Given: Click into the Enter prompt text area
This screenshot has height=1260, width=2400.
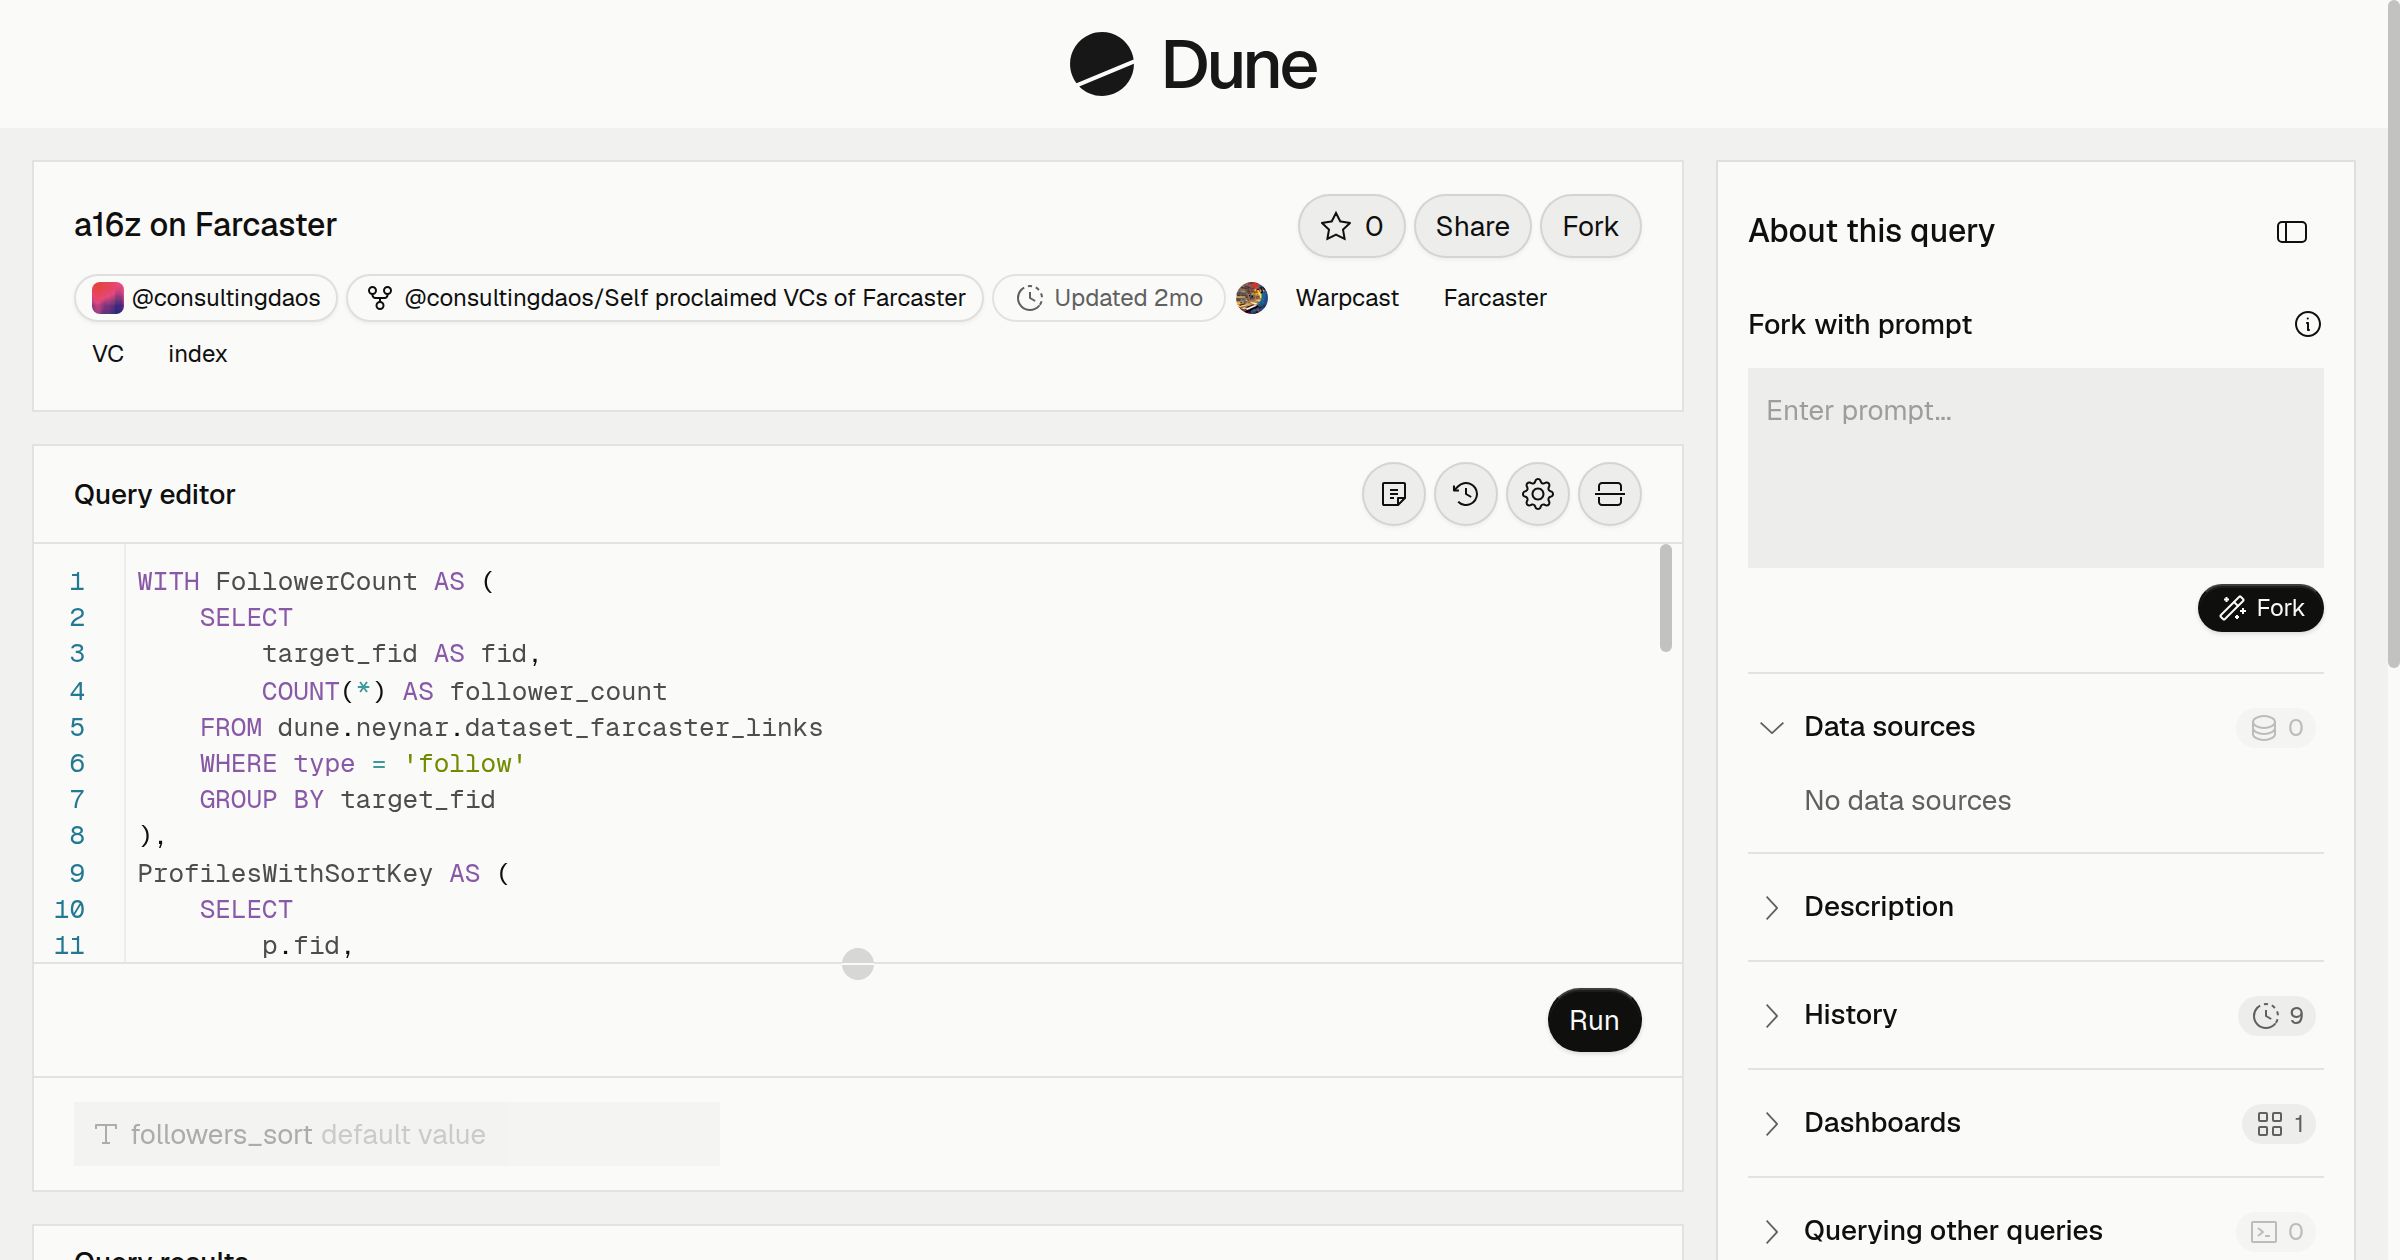Looking at the screenshot, I should (2036, 468).
